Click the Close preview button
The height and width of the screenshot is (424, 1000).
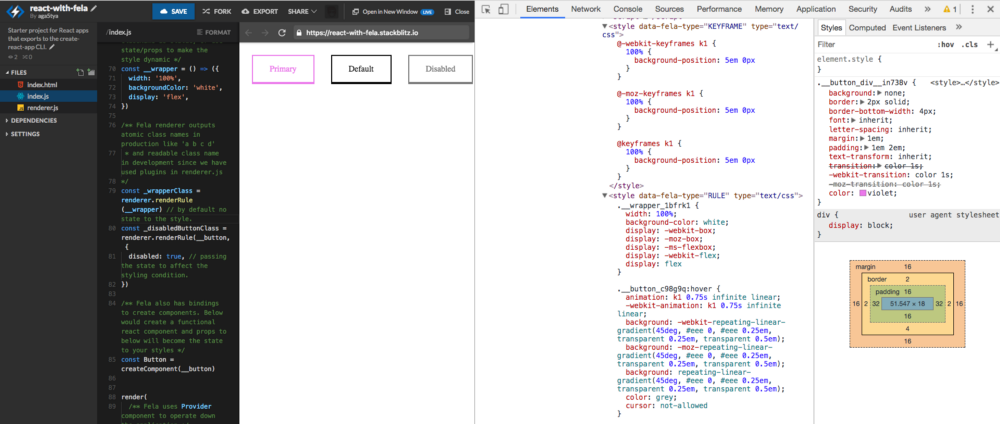tap(456, 11)
